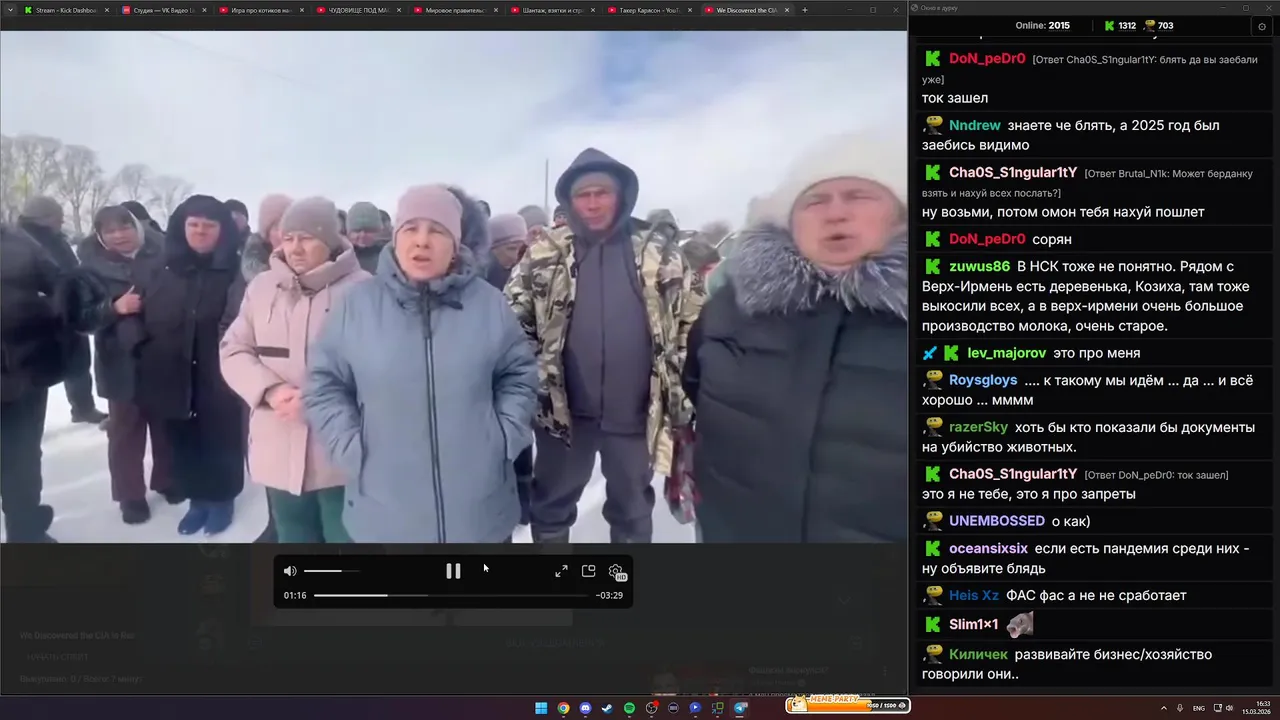Switch to Шантаж, взятки tab
Image resolution: width=1280 pixels, height=720 pixels.
(551, 10)
